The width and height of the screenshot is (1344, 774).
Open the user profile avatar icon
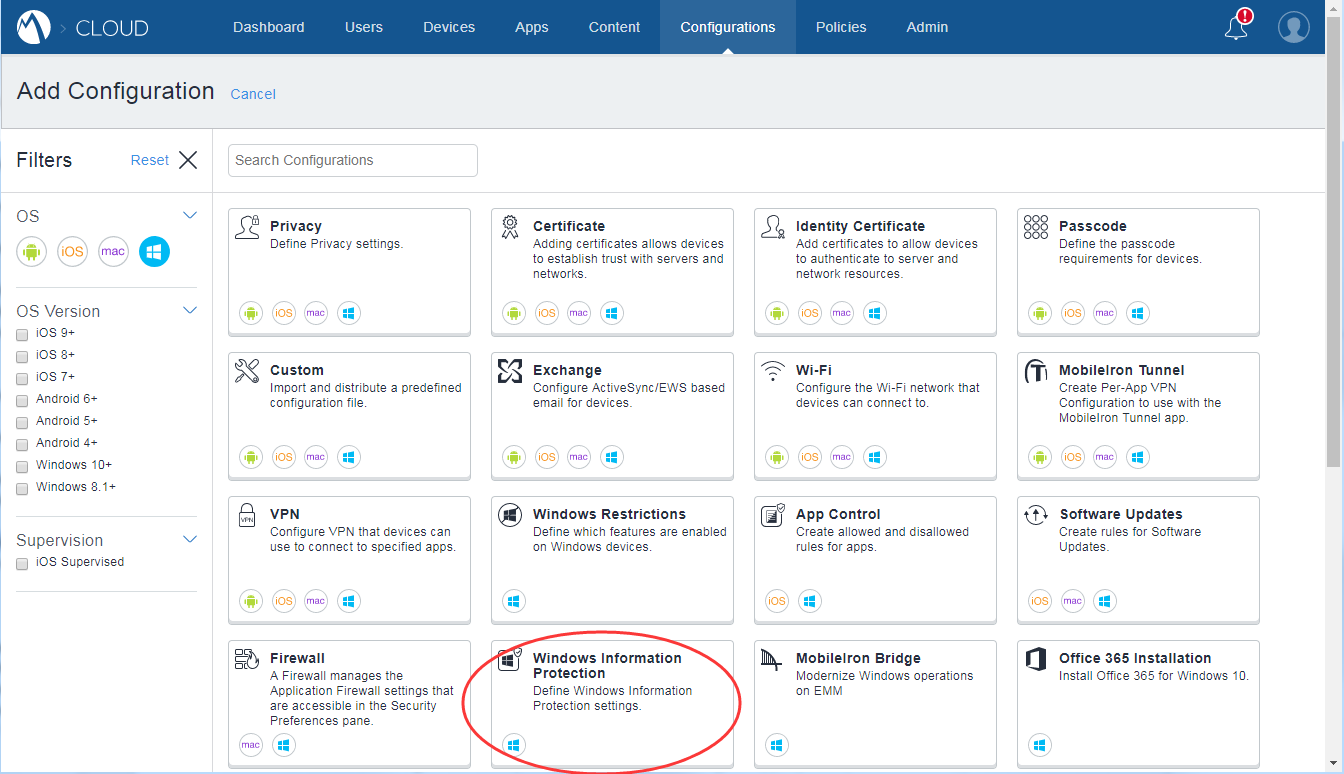(1293, 27)
